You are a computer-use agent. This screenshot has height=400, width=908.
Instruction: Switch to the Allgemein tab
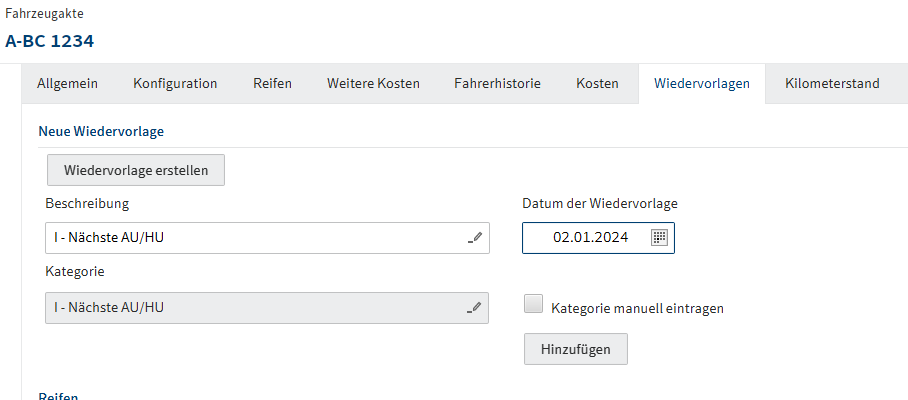tap(67, 84)
